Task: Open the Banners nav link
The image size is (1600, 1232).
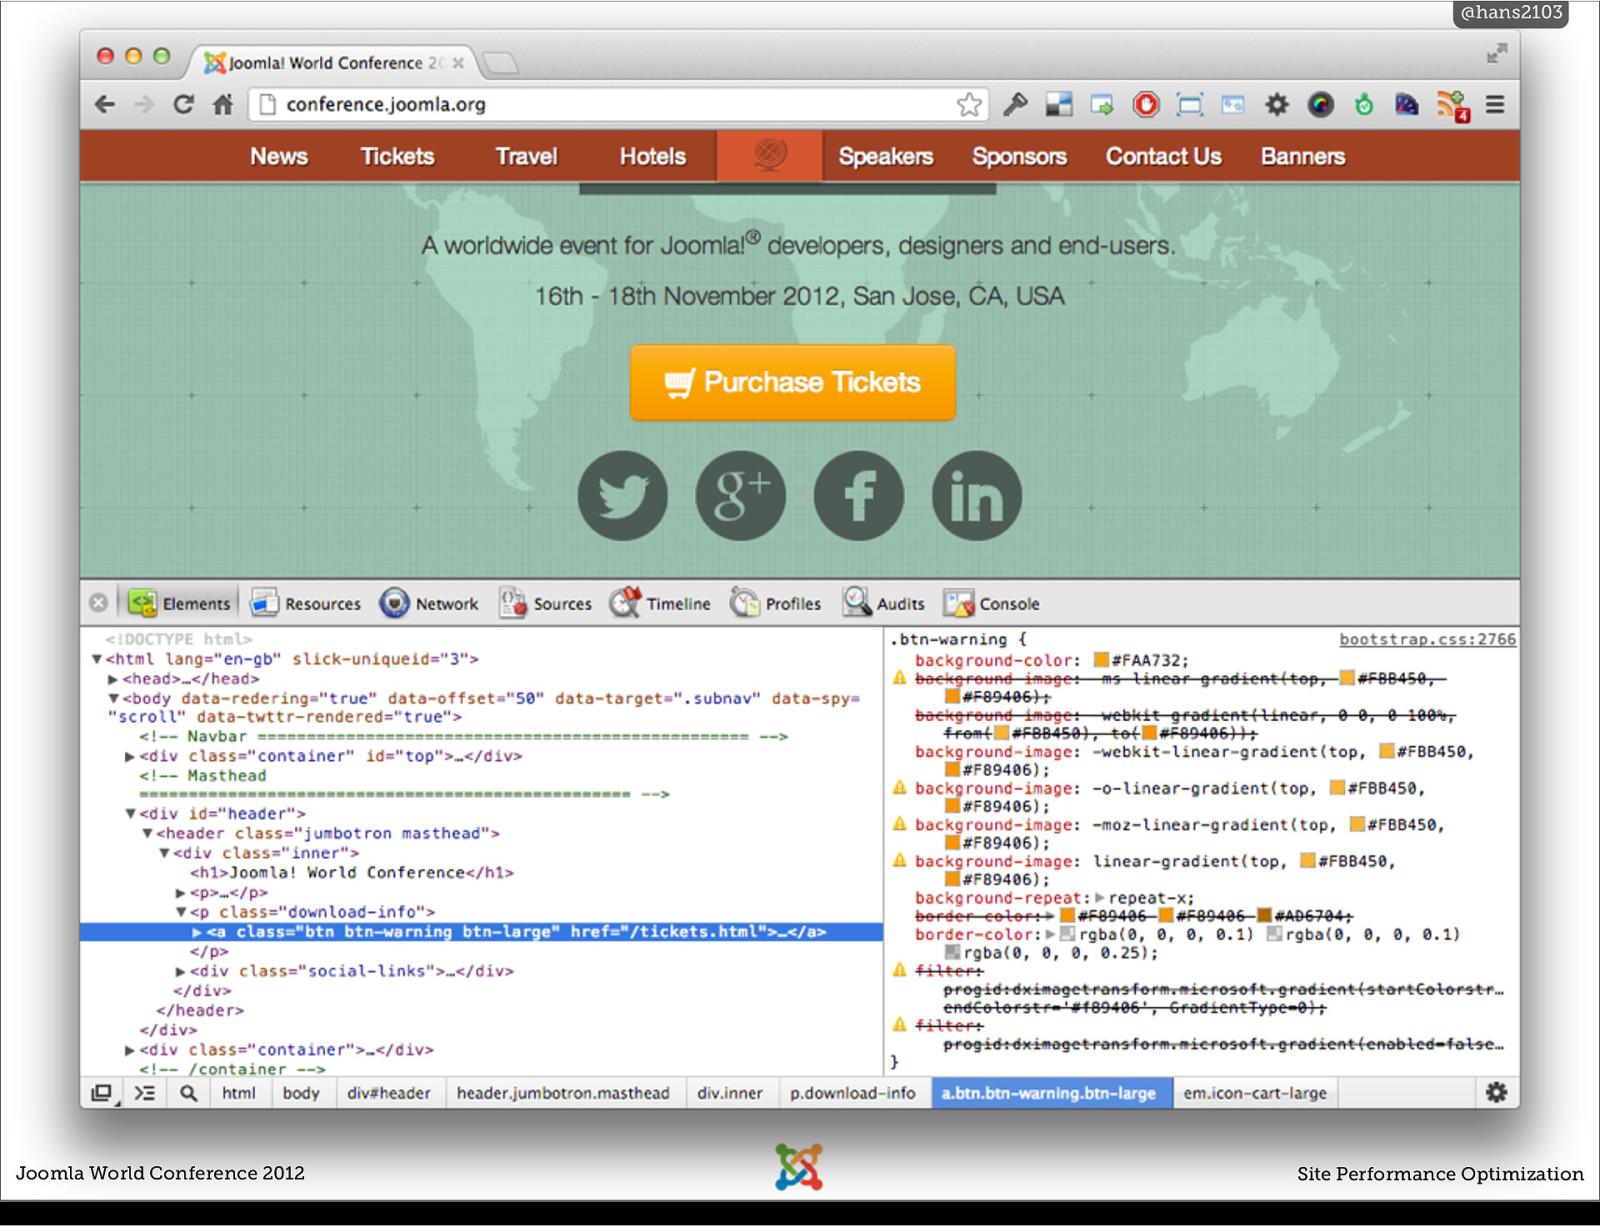Action: [x=1302, y=156]
